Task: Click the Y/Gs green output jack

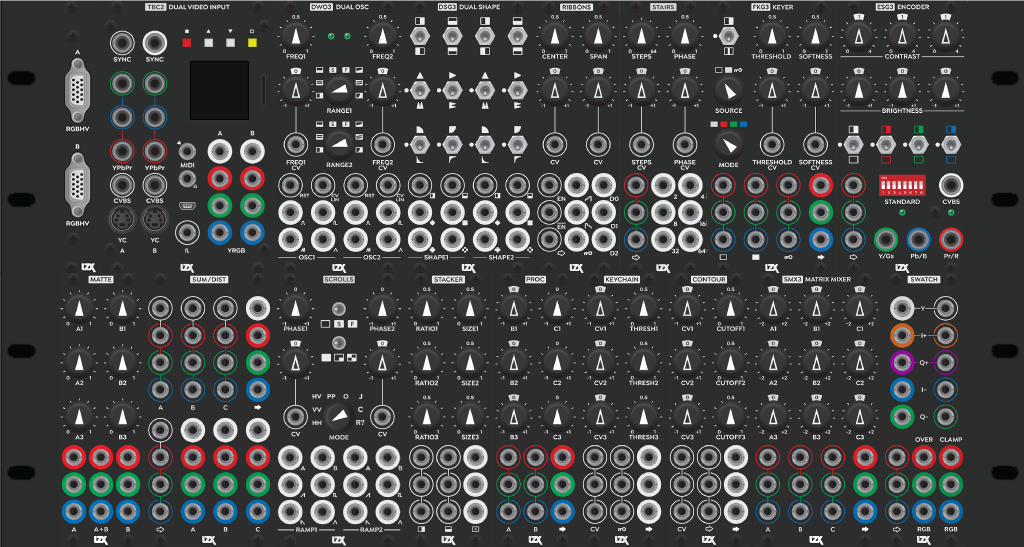Action: (885, 238)
